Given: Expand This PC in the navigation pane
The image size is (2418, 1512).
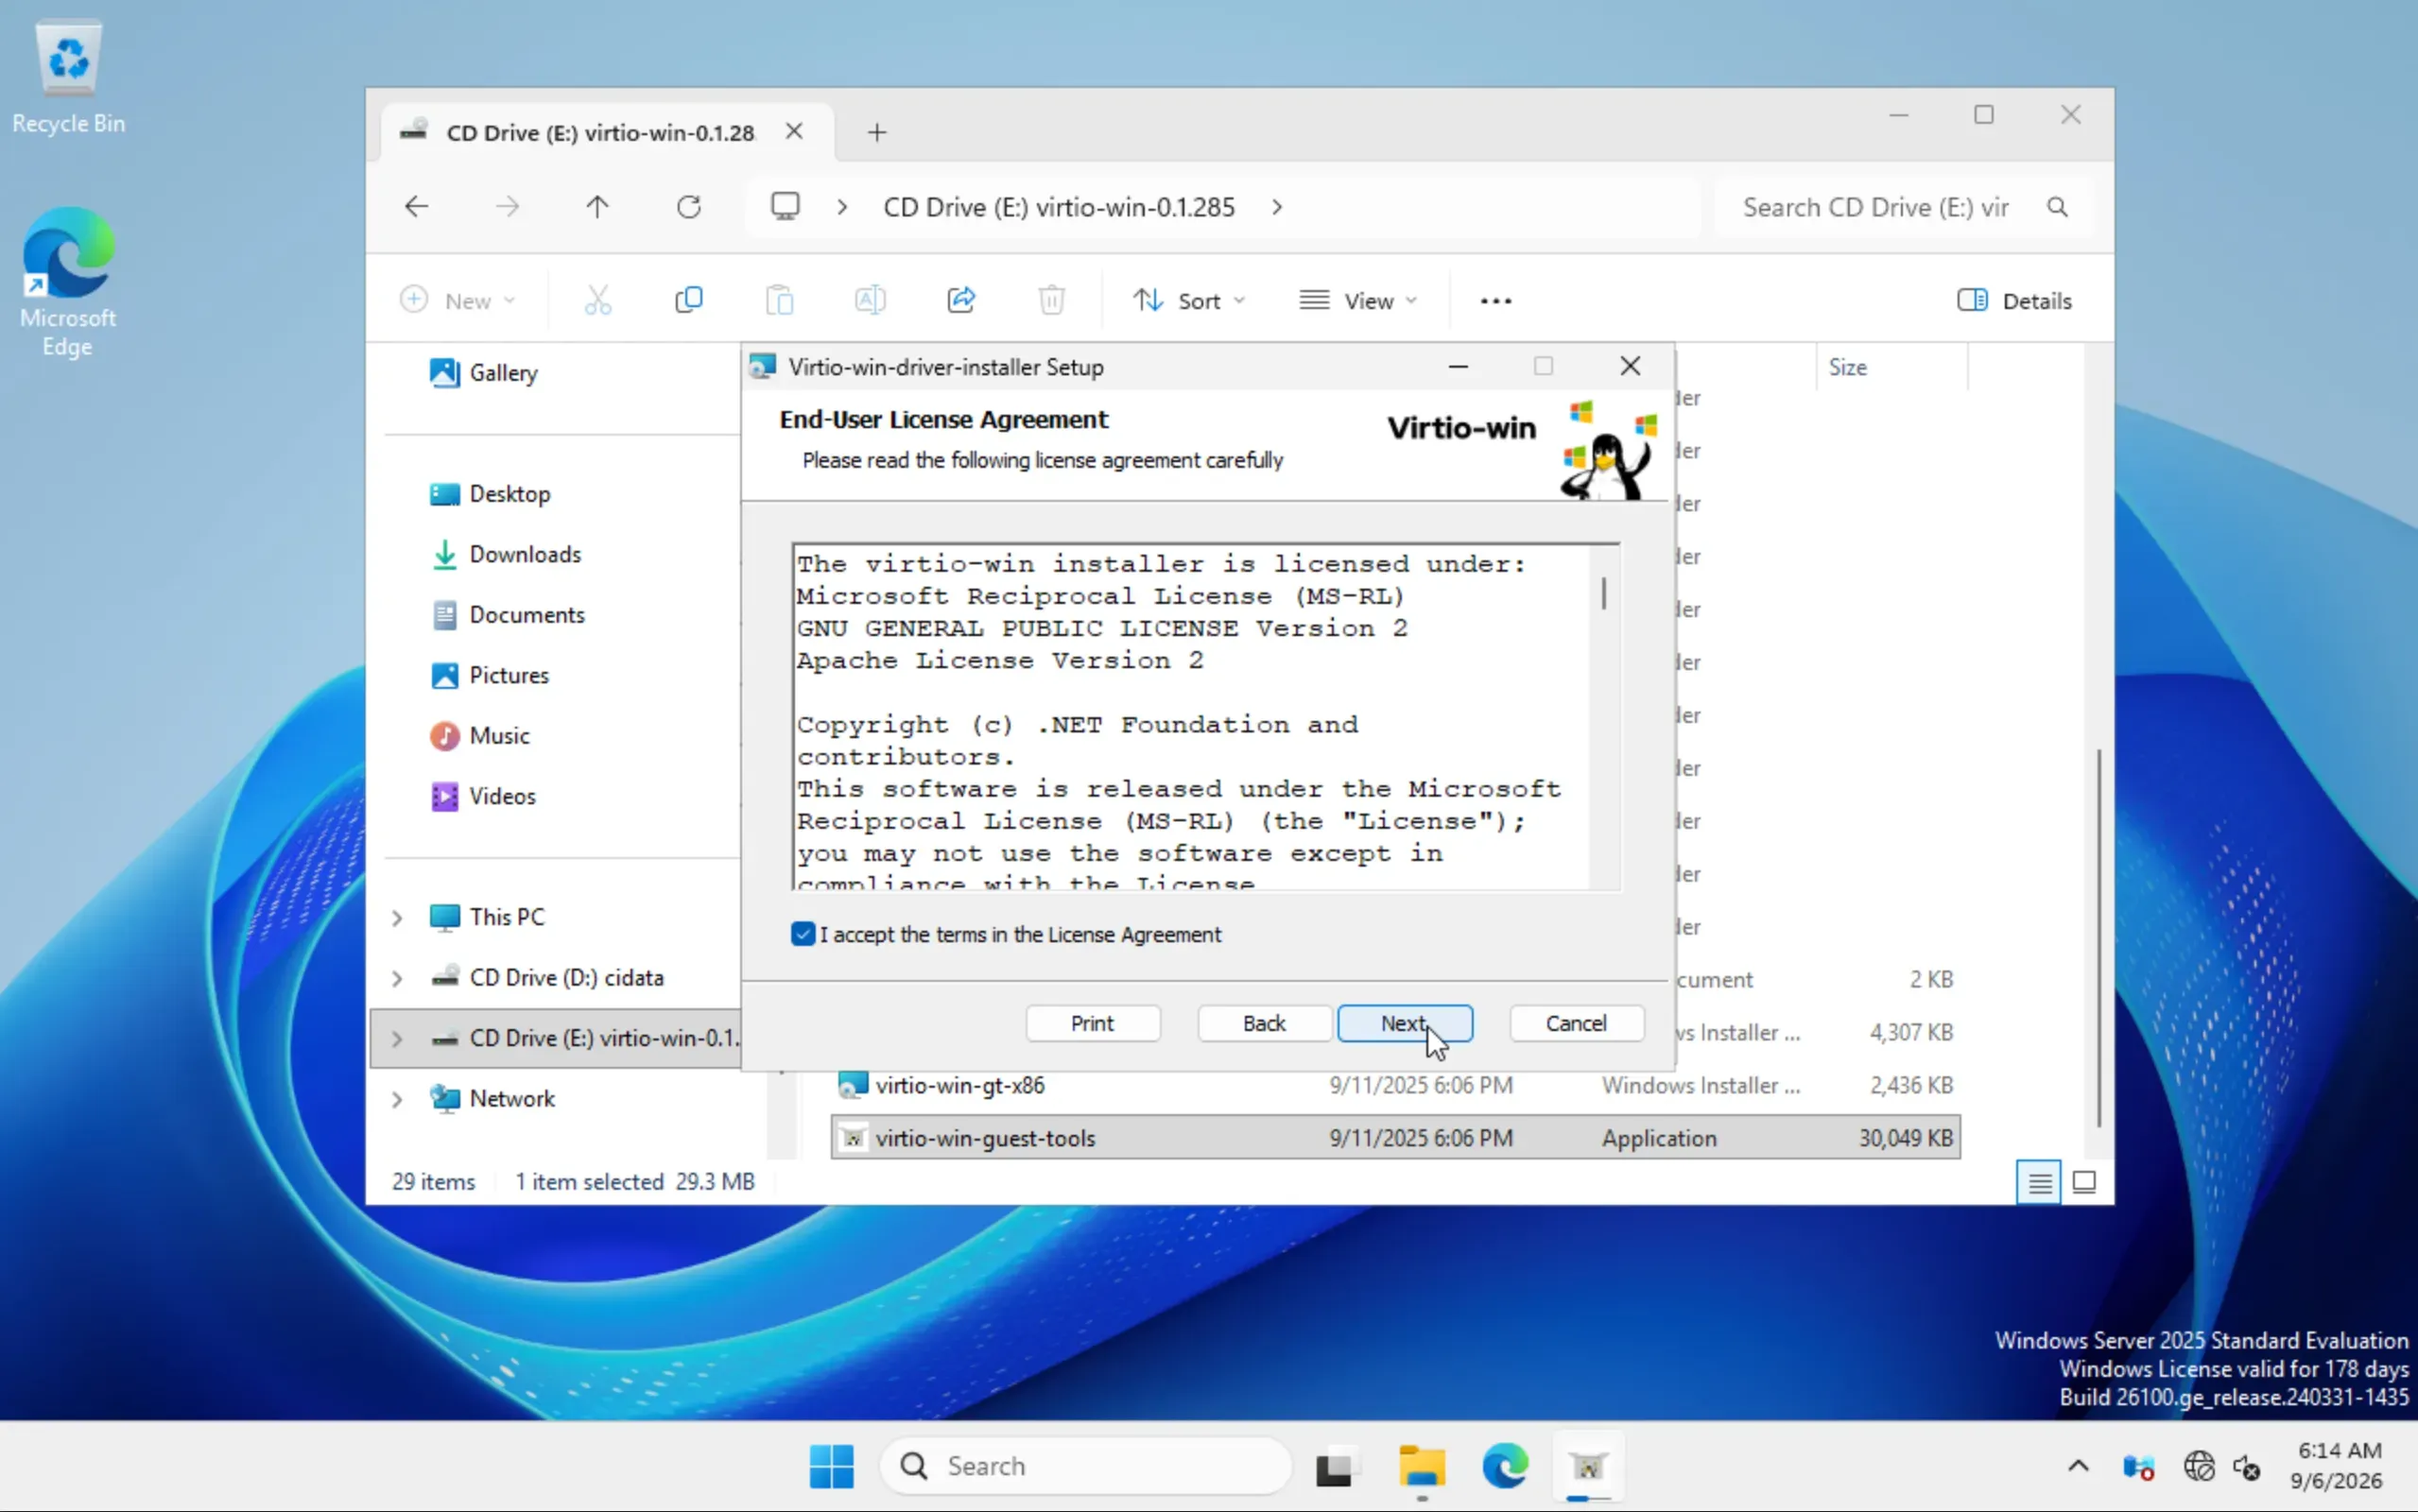Looking at the screenshot, I should click(x=397, y=917).
